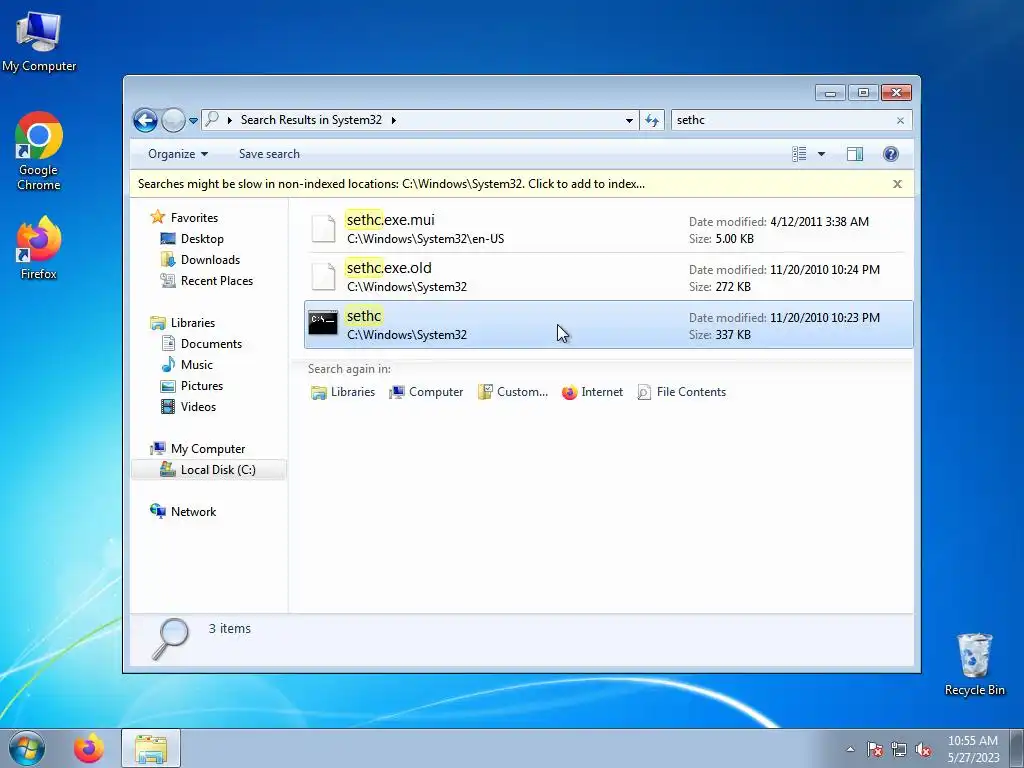The height and width of the screenshot is (768, 1024).
Task: Select My Computer in navigation pane
Action: [208, 449]
